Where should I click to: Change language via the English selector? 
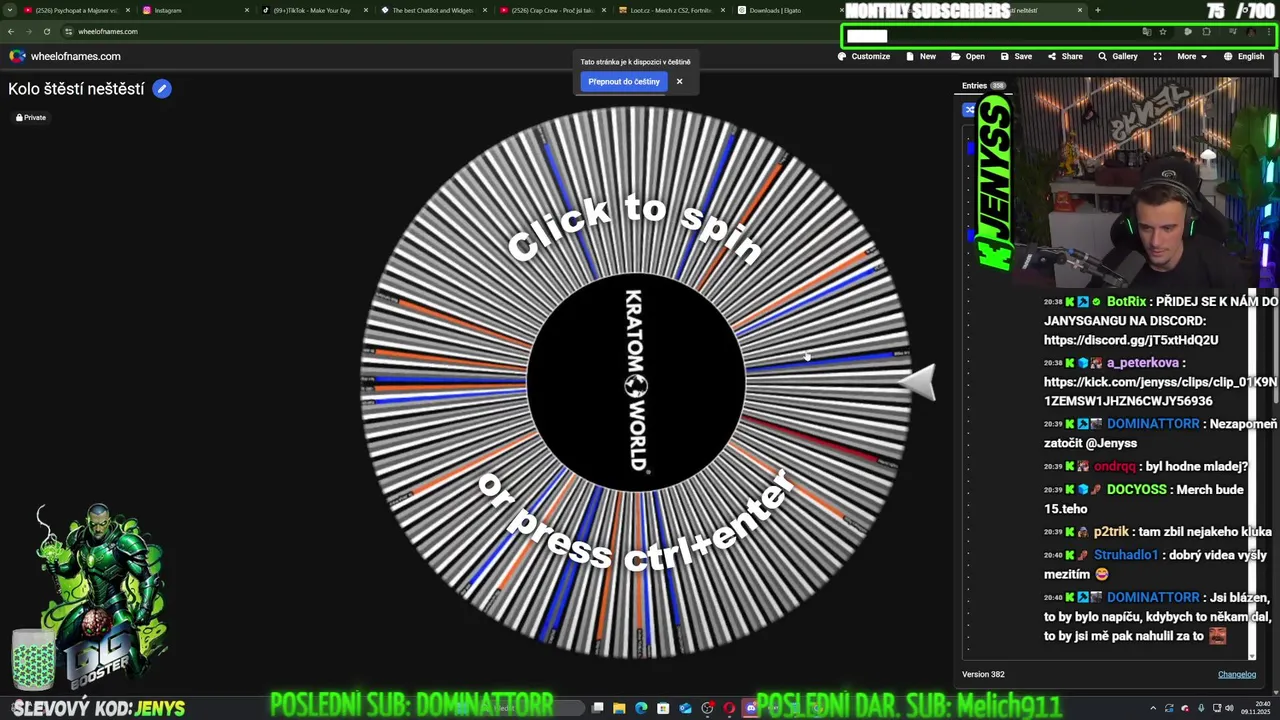[1244, 56]
